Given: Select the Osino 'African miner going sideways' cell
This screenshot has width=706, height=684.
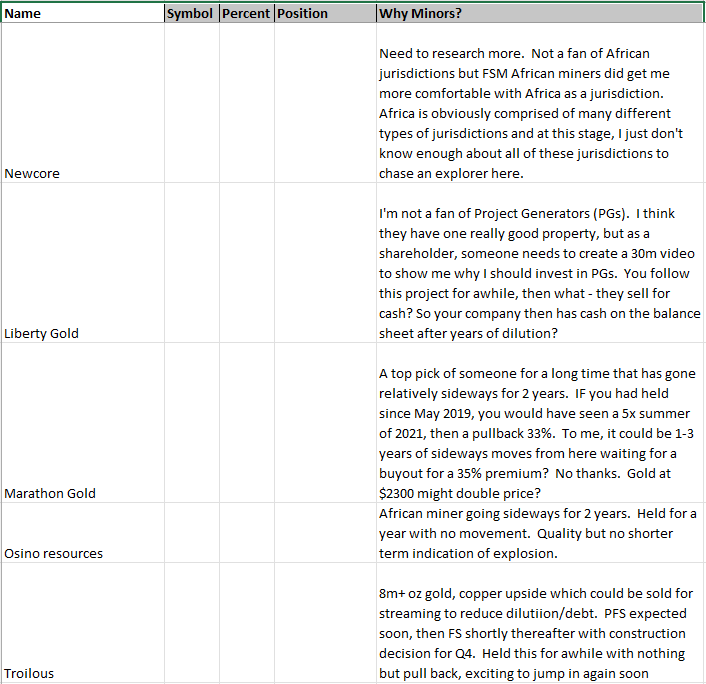Looking at the screenshot, I should pos(540,533).
